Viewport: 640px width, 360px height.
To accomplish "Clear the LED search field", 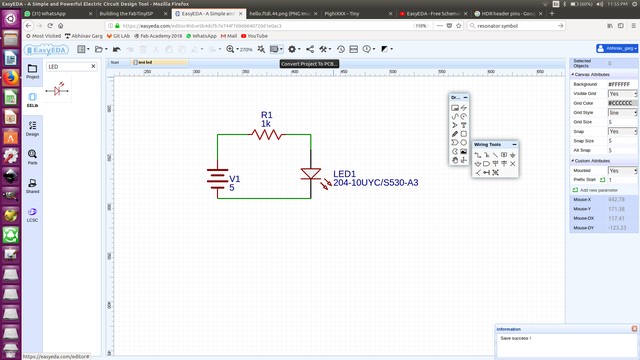I will pos(93,66).
